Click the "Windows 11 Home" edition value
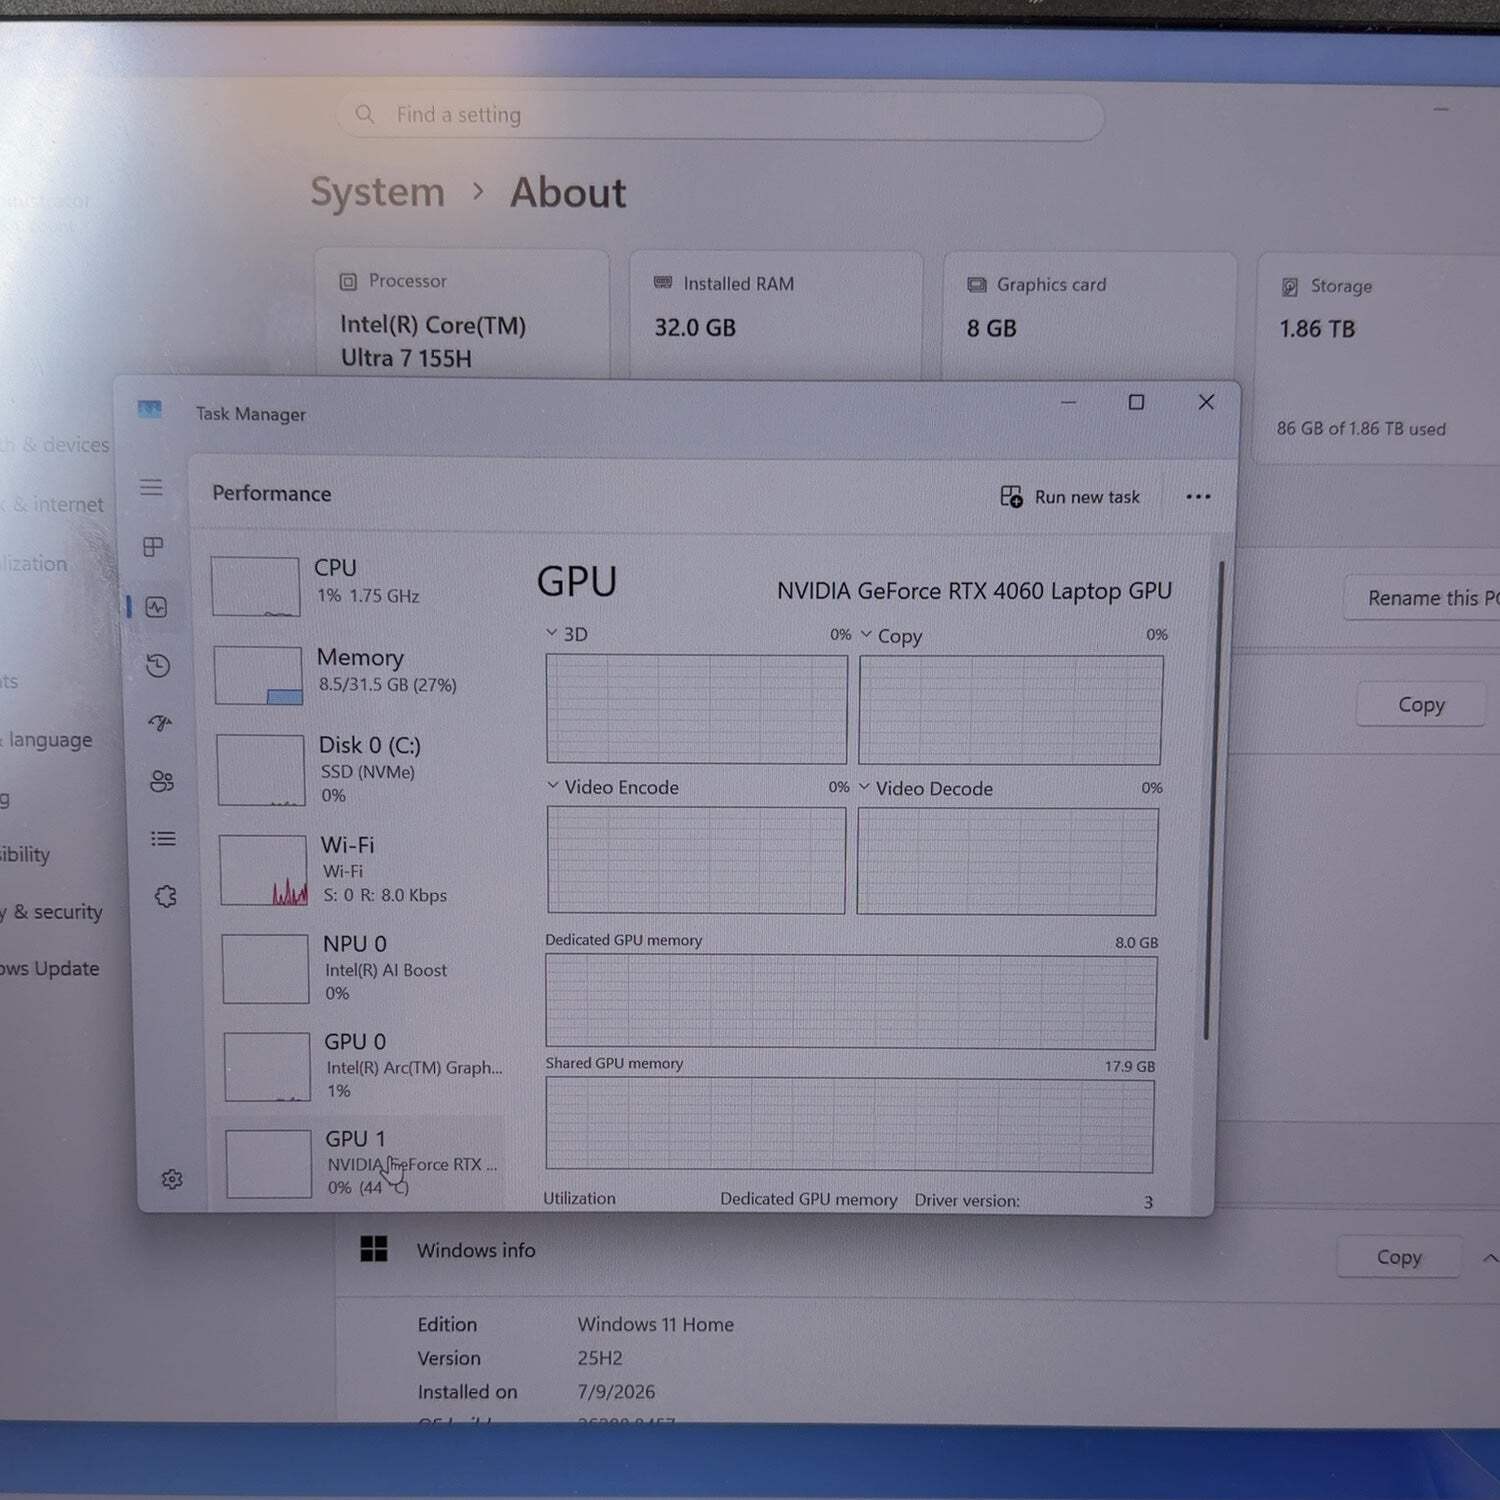 [656, 1324]
